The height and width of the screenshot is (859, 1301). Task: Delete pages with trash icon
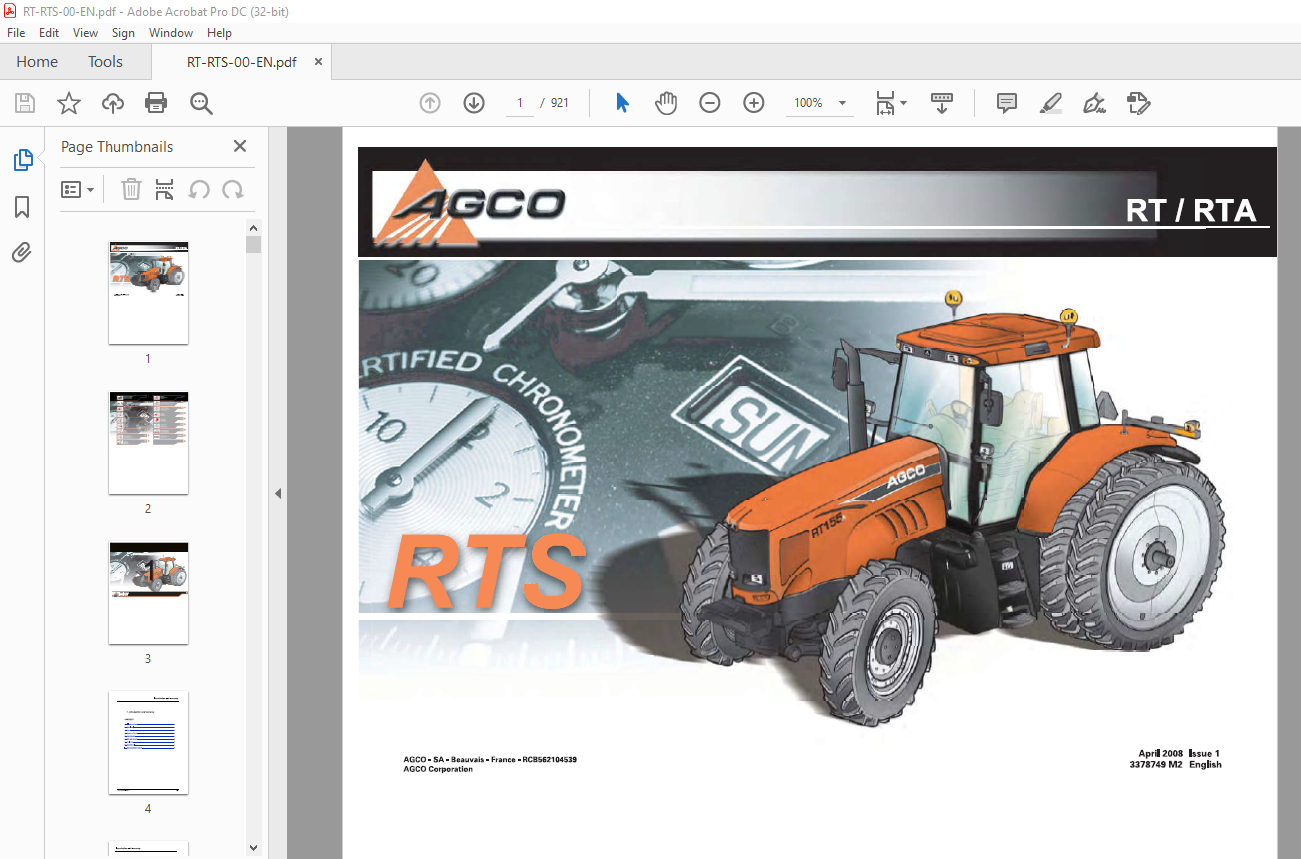131,189
